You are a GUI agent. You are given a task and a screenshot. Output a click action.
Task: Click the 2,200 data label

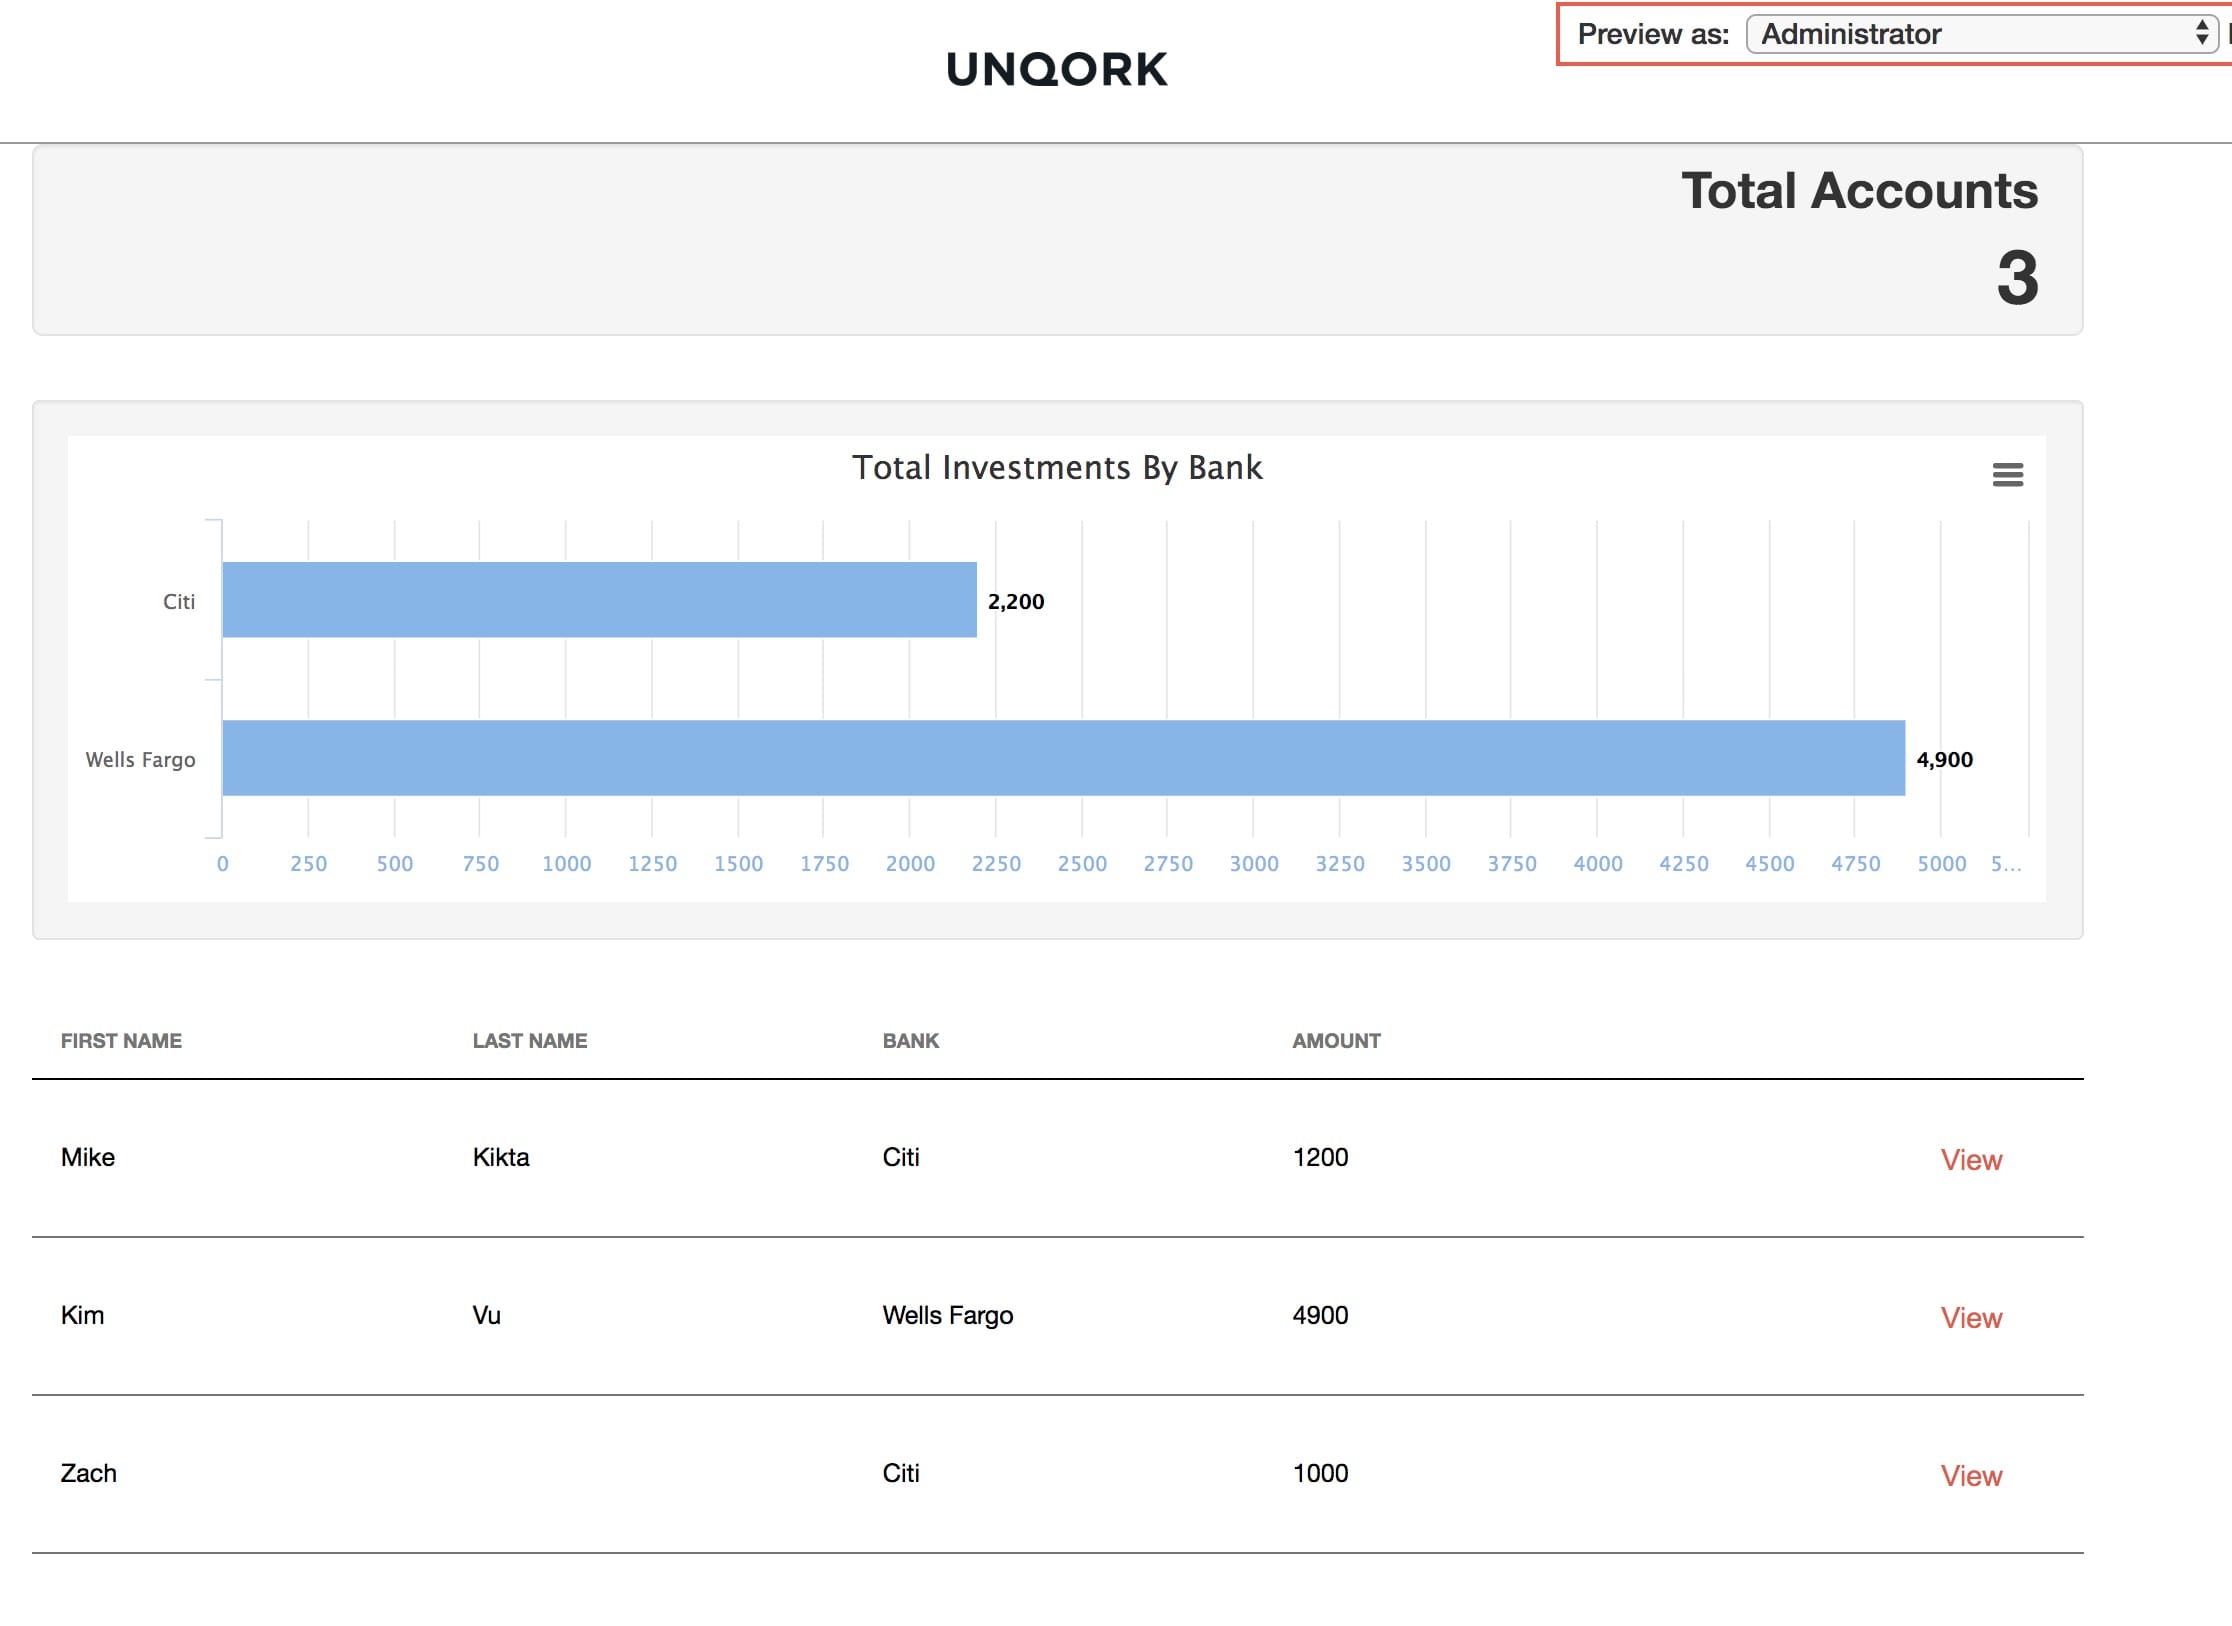pyautogui.click(x=1016, y=601)
